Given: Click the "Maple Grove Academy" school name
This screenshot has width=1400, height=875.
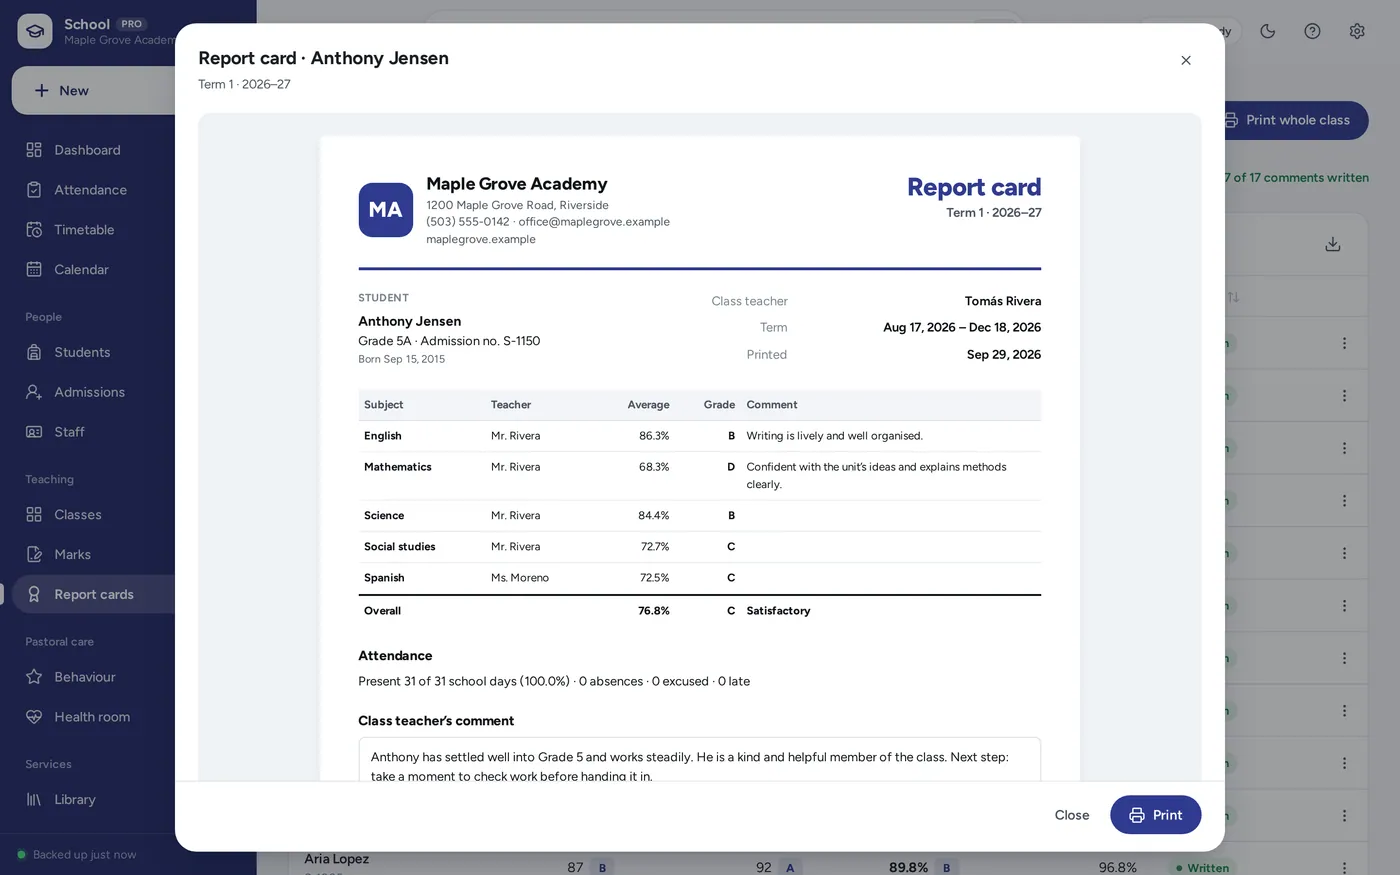Looking at the screenshot, I should tap(517, 184).
